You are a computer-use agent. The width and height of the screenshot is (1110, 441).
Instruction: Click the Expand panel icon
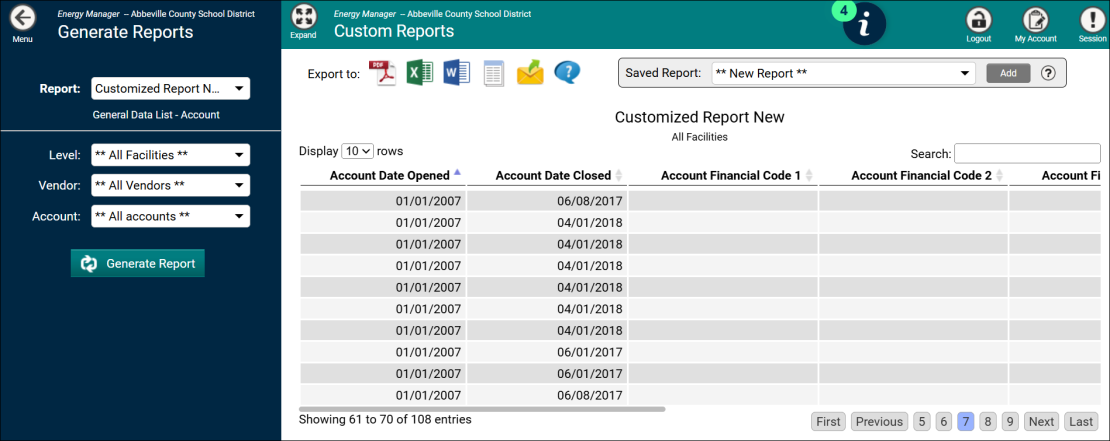click(303, 17)
